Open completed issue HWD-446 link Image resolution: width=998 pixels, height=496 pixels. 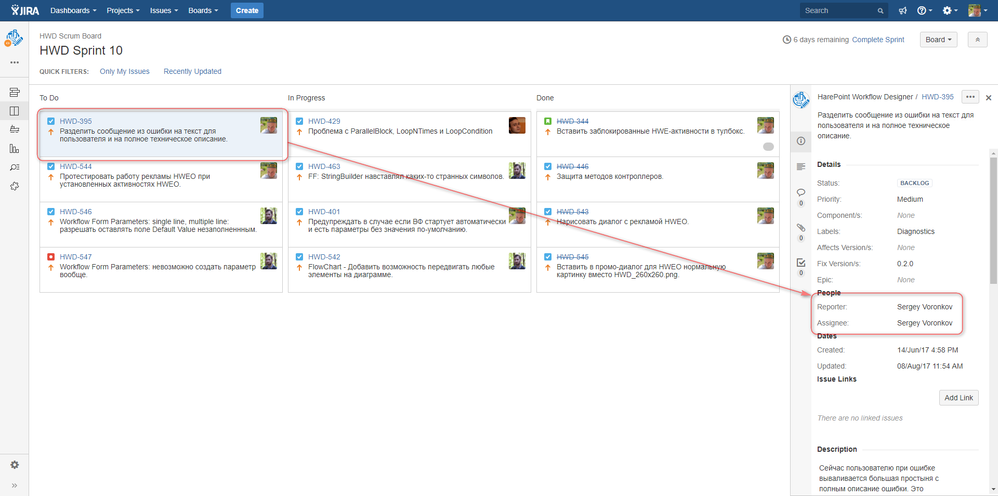pos(573,167)
